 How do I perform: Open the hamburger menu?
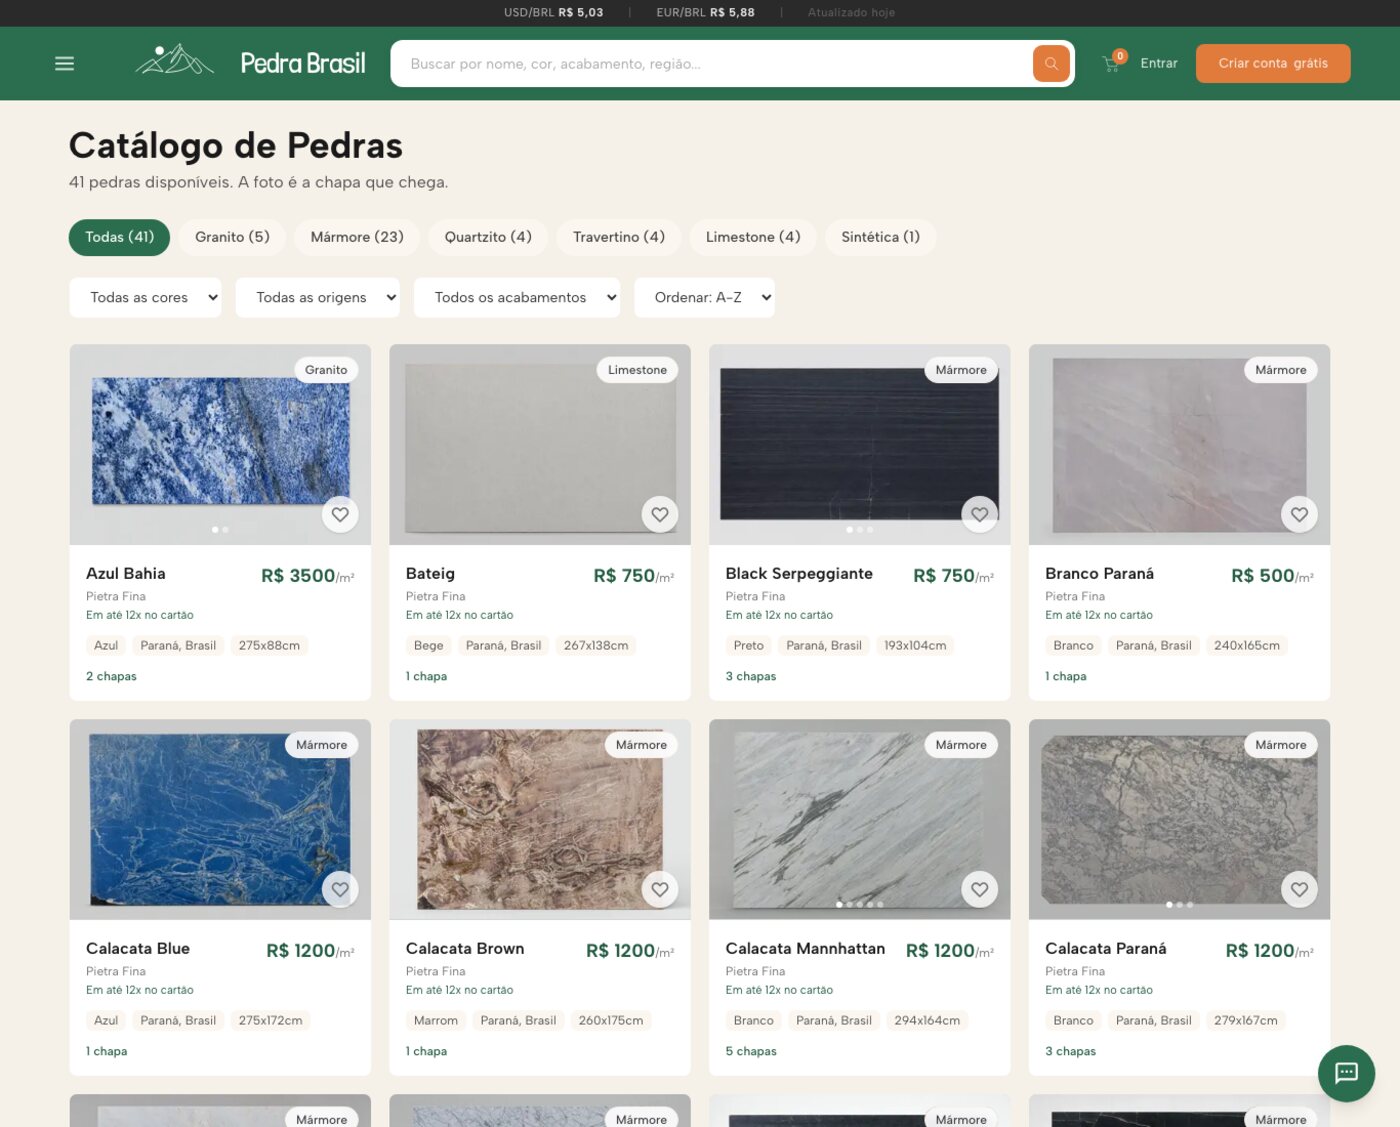[64, 64]
